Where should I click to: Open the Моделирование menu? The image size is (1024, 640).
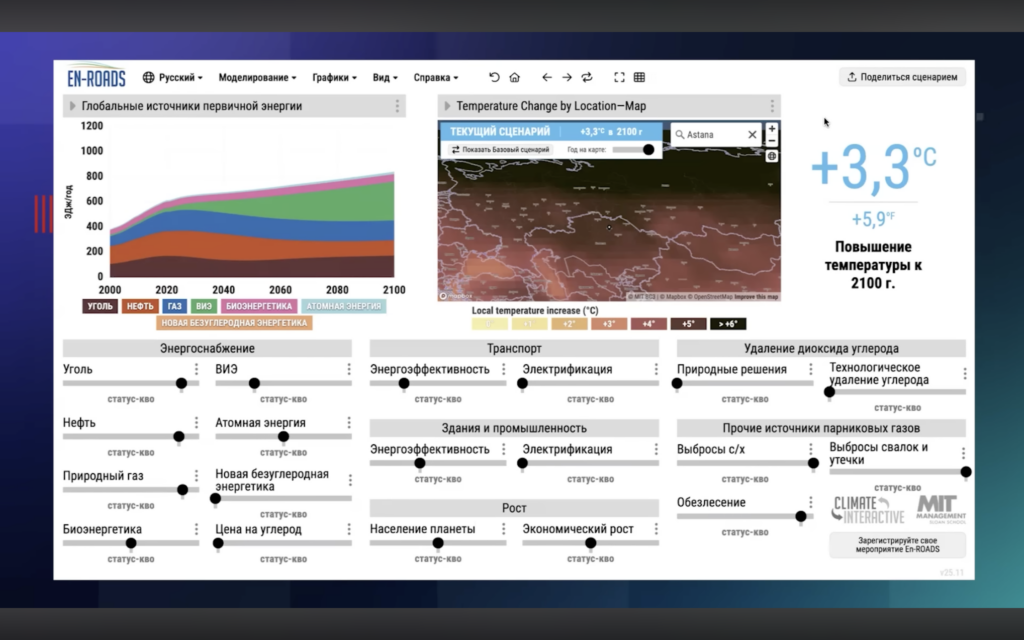257,77
